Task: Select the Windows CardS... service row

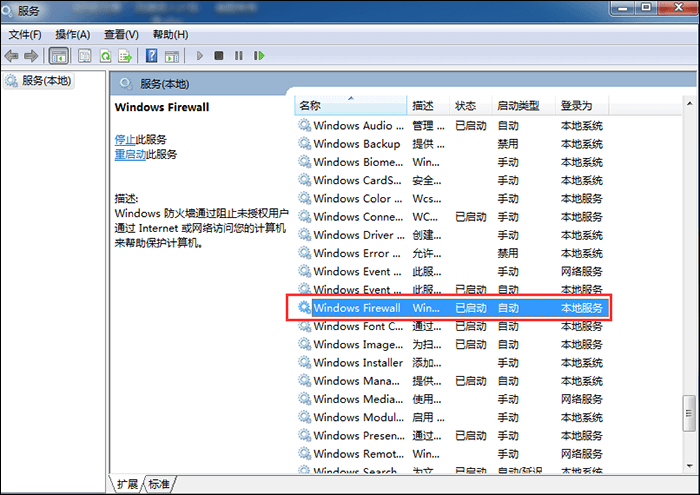Action: pos(452,180)
